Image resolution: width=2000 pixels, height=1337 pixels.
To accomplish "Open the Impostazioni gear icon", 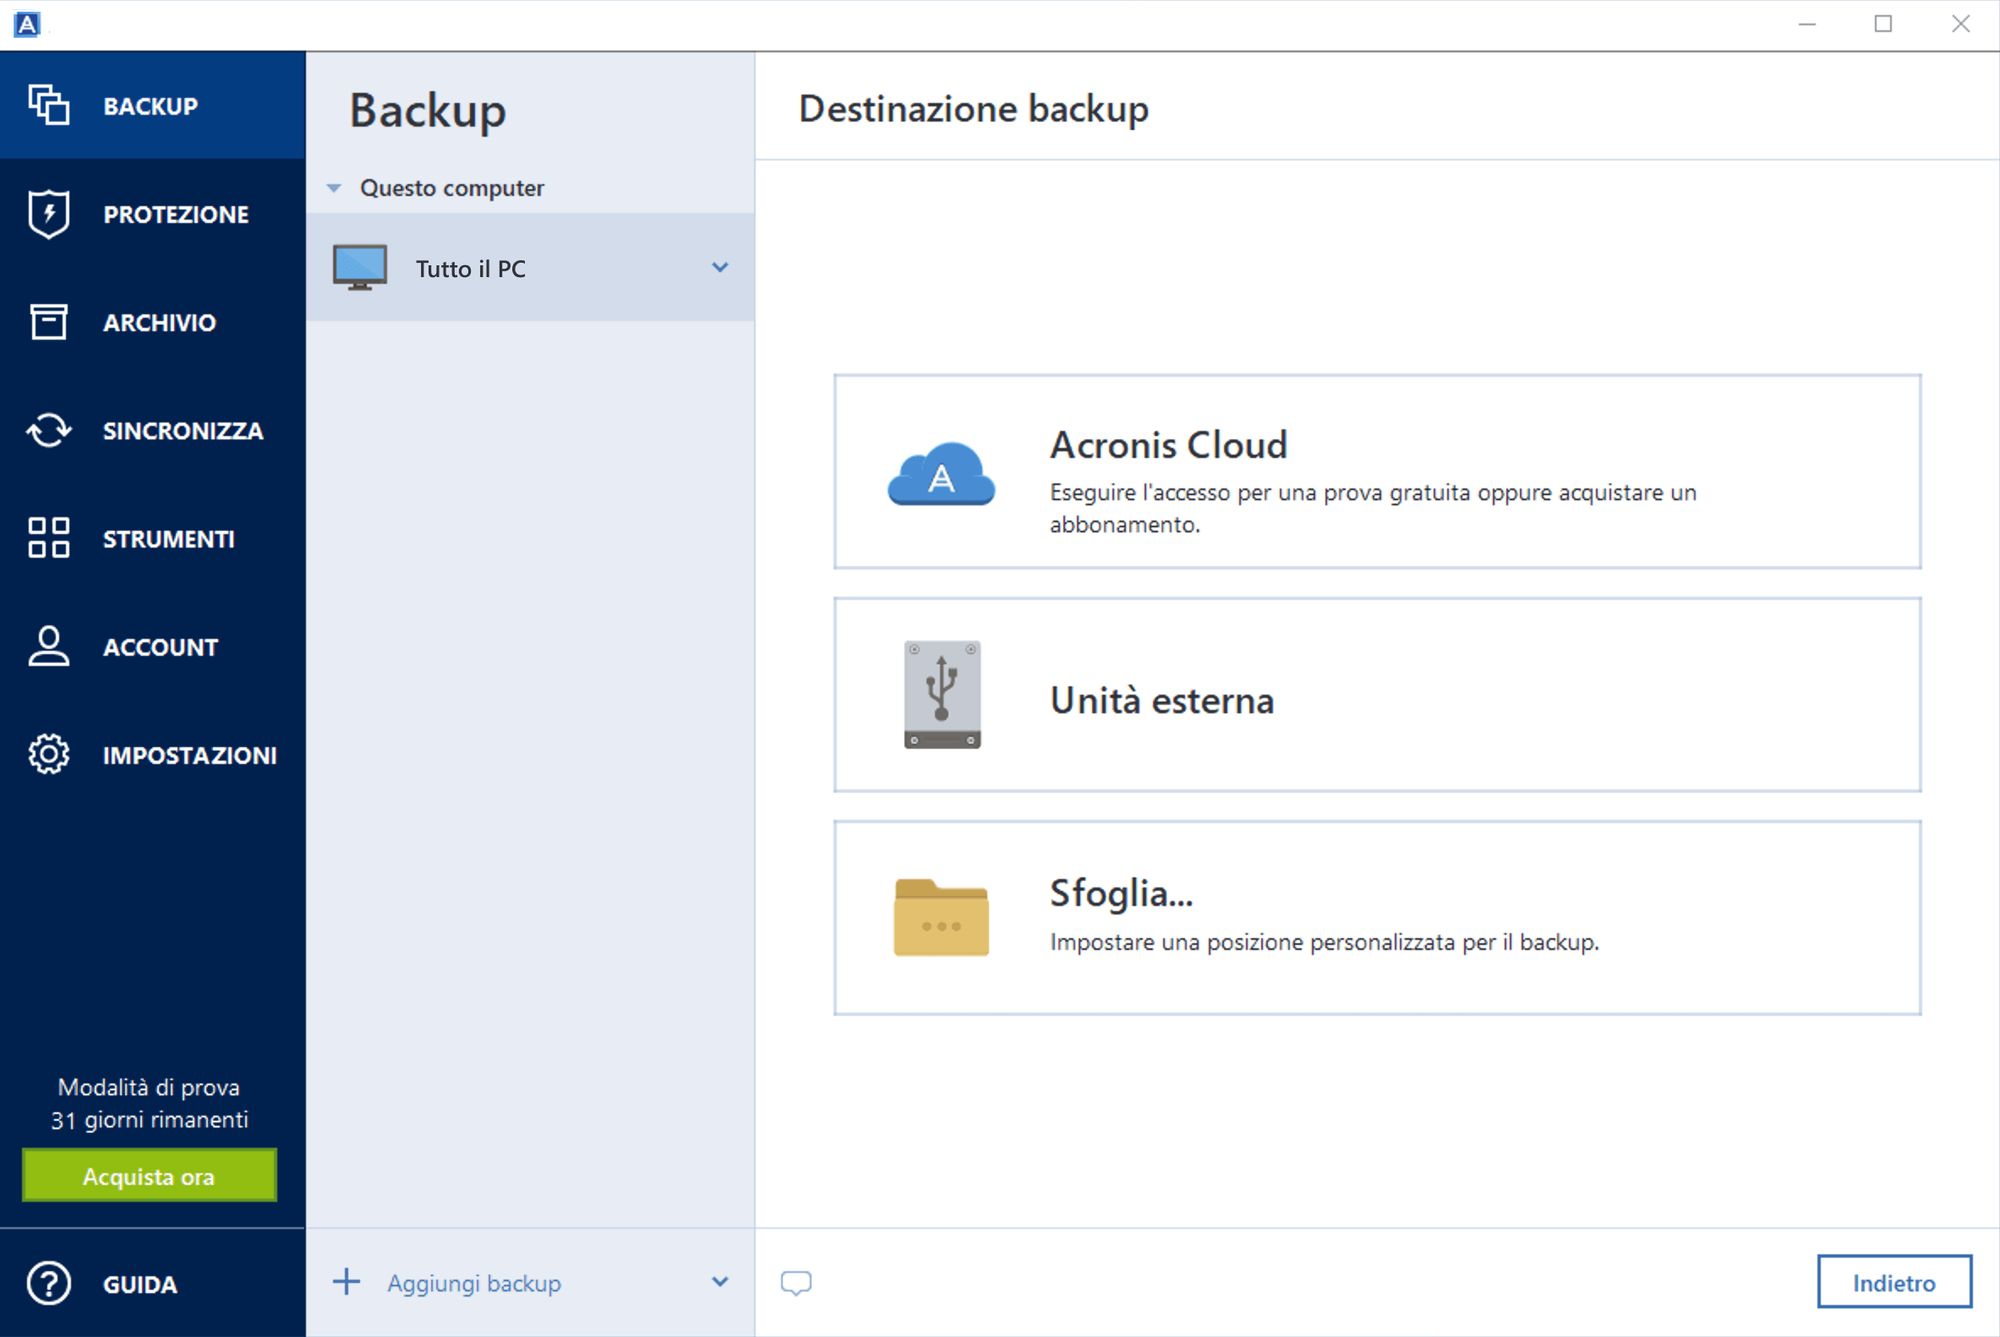I will [x=48, y=755].
